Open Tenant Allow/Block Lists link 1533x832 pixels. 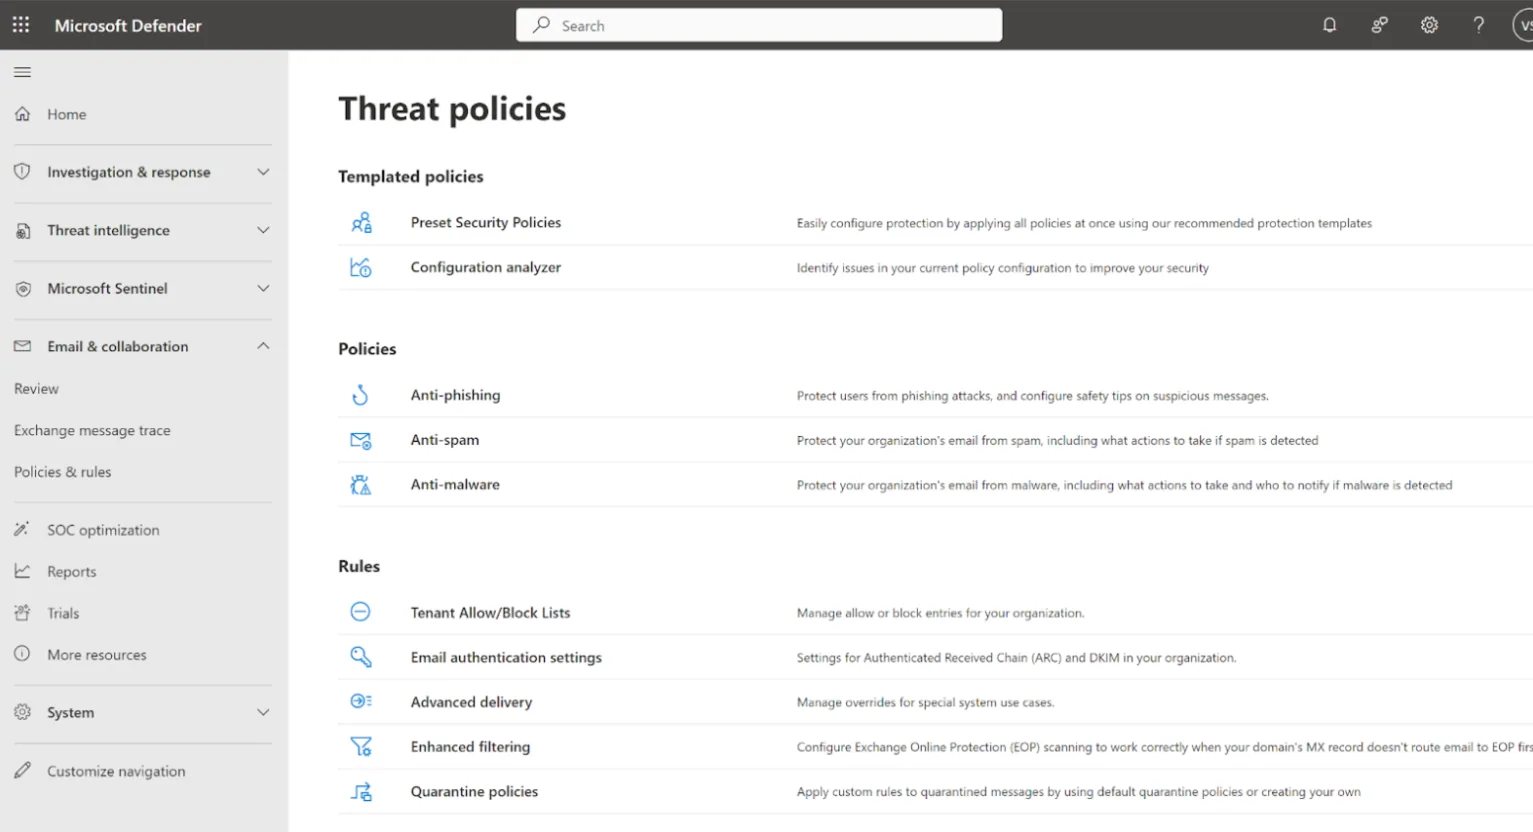[490, 612]
